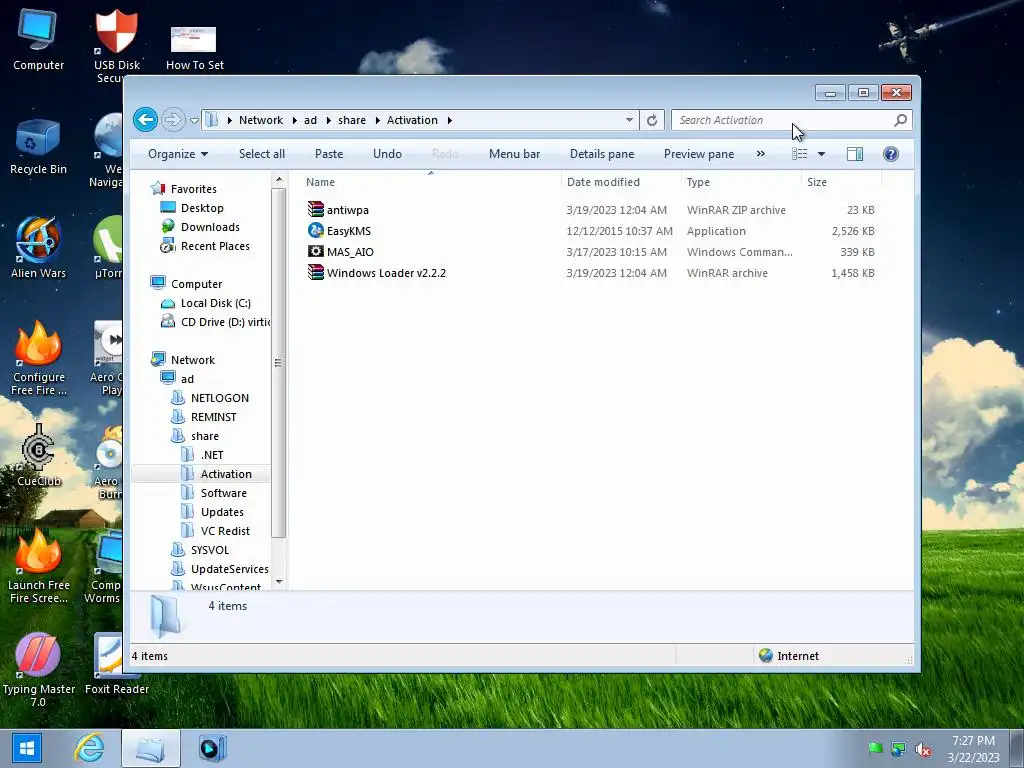
Task: Open the Recycle Bin desktop icon
Action: pos(38,147)
